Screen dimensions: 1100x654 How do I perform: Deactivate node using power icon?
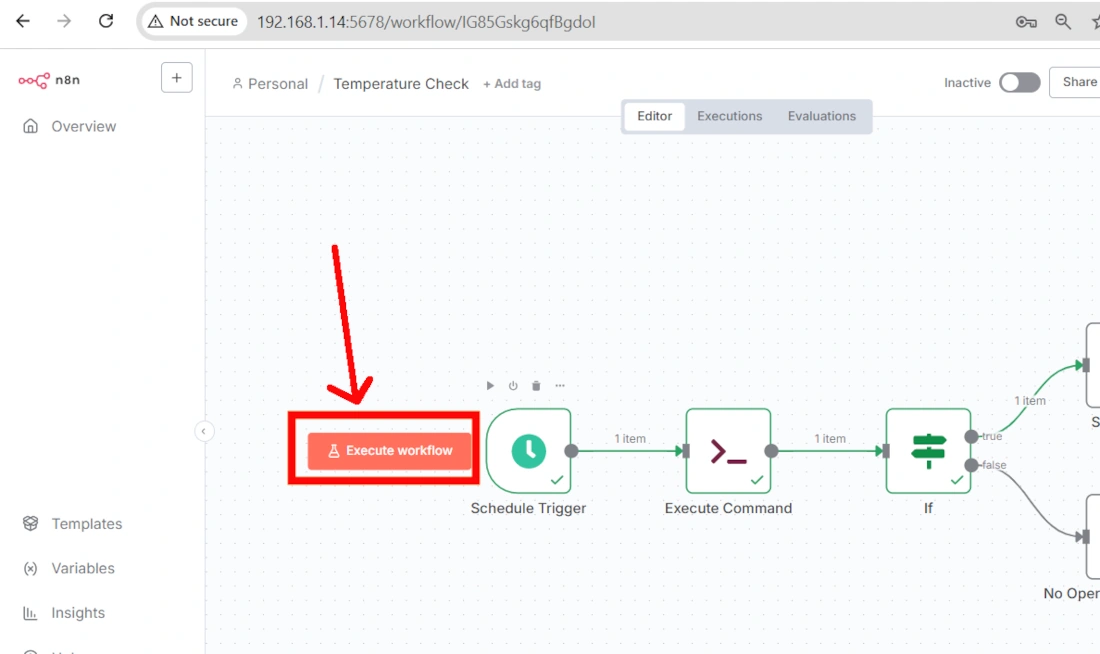coord(513,386)
